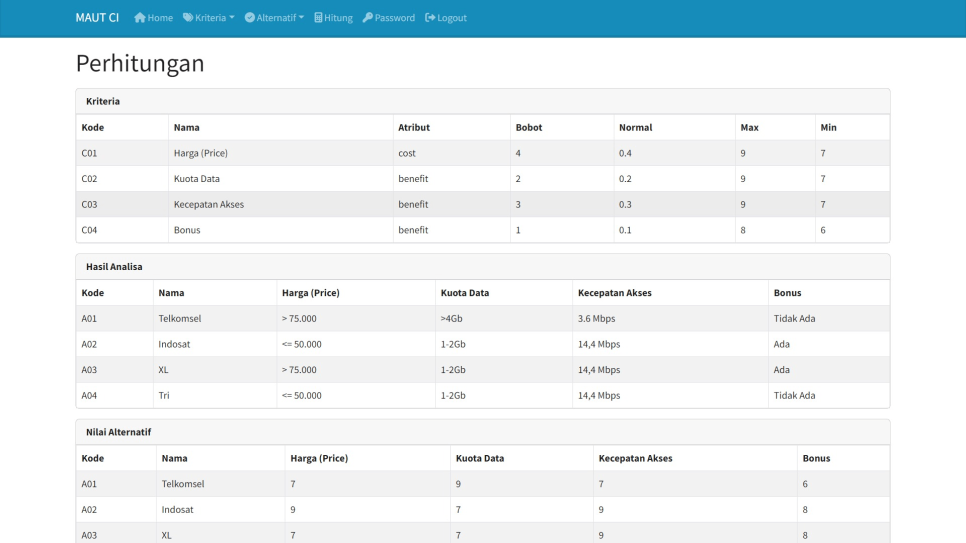Click the Tri name cell in Hasil Analisa
Viewport: 966px width, 543px height.
click(164, 396)
